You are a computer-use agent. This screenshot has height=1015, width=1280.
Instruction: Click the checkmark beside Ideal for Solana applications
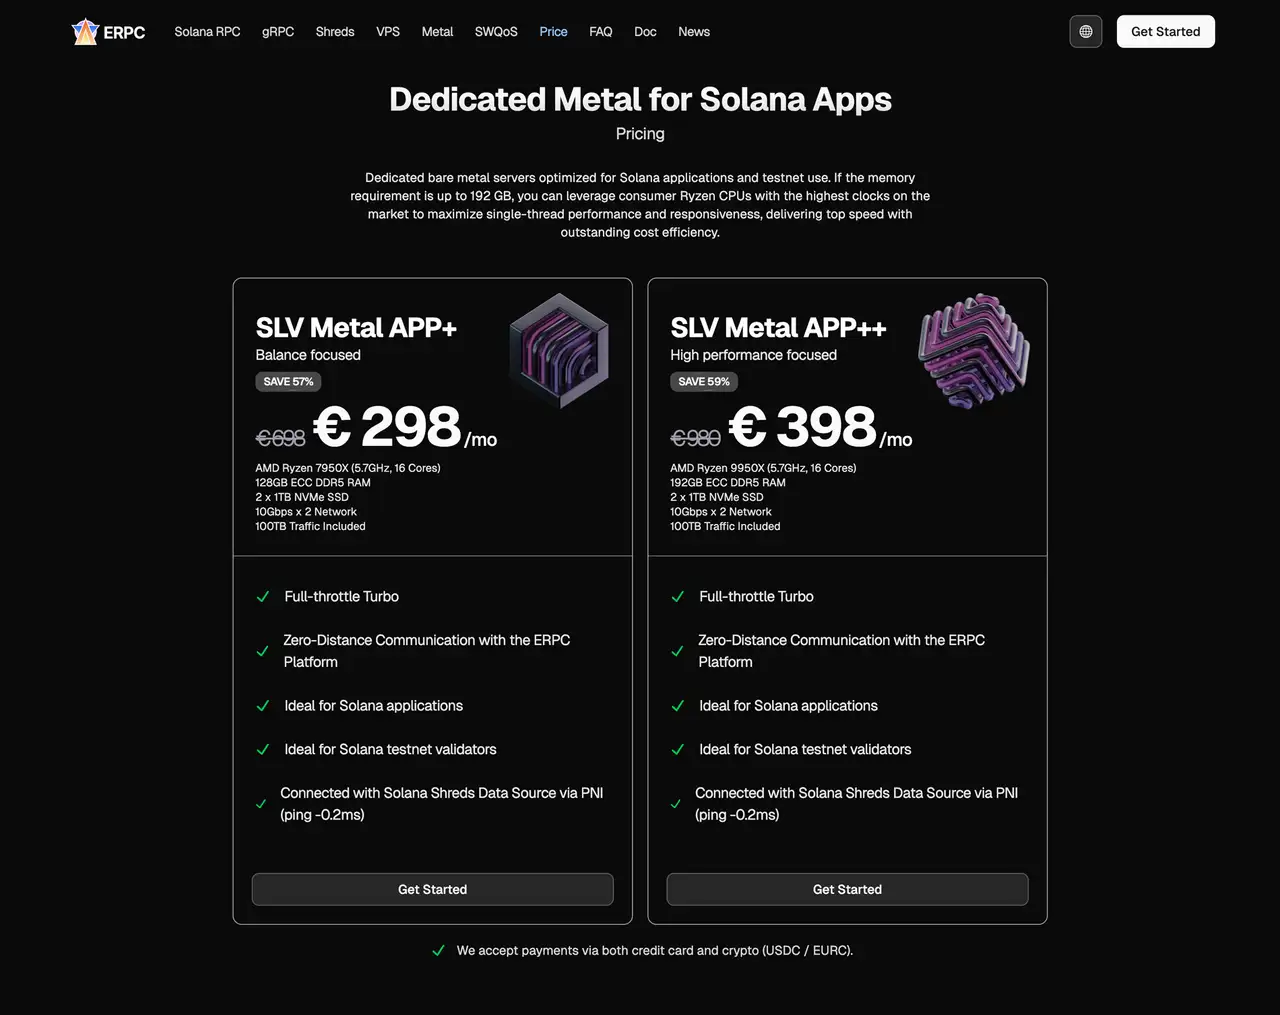pos(263,705)
